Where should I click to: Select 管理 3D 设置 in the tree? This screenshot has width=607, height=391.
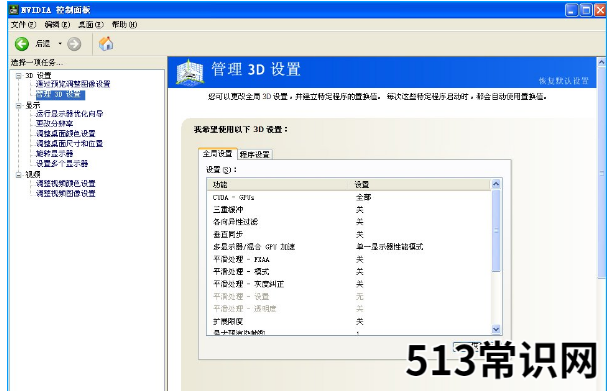tap(60, 94)
